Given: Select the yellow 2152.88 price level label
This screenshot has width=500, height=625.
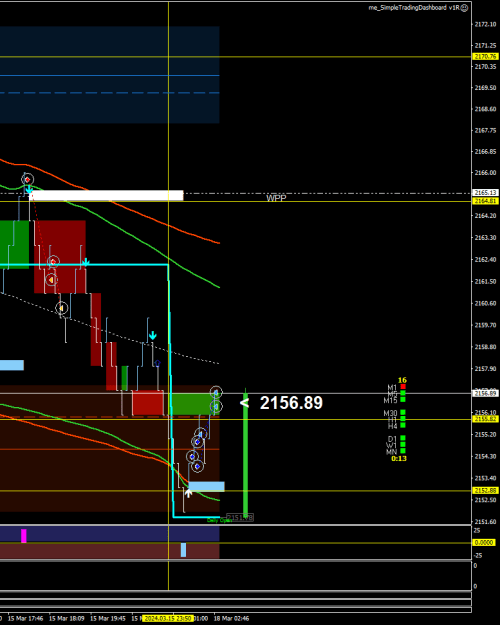Looking at the screenshot, I should 484,490.
